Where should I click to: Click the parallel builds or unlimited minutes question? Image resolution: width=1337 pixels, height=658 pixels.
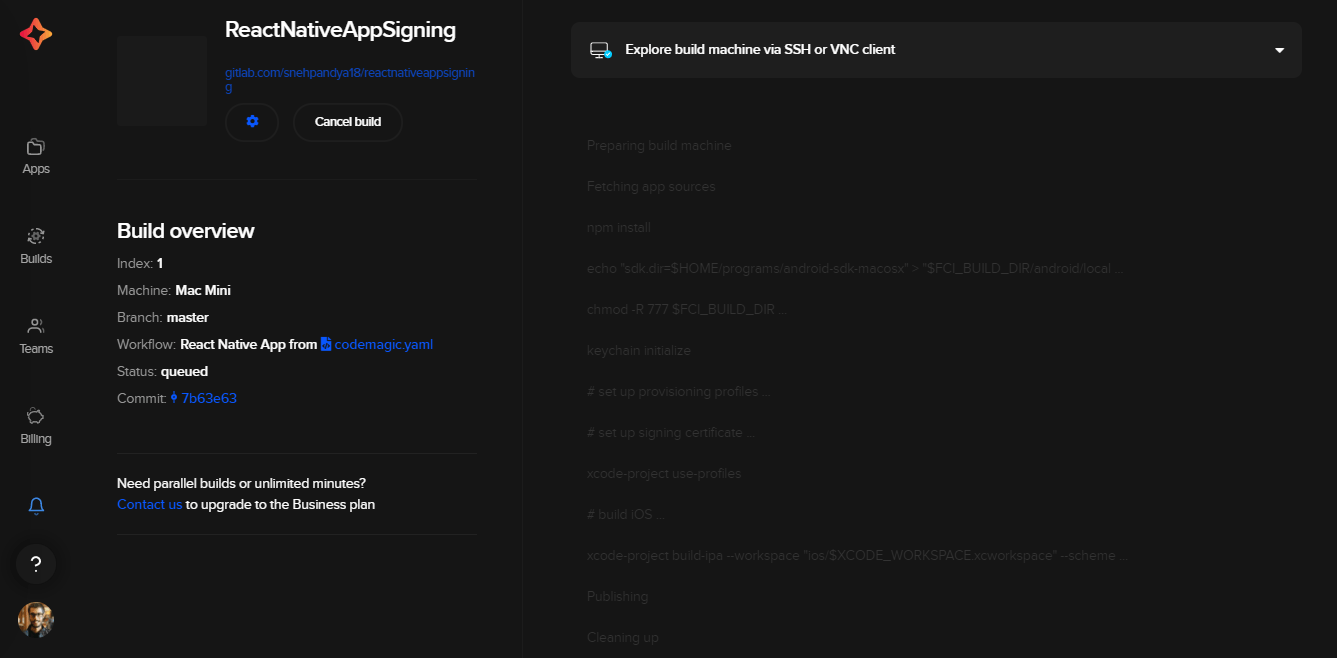point(241,484)
